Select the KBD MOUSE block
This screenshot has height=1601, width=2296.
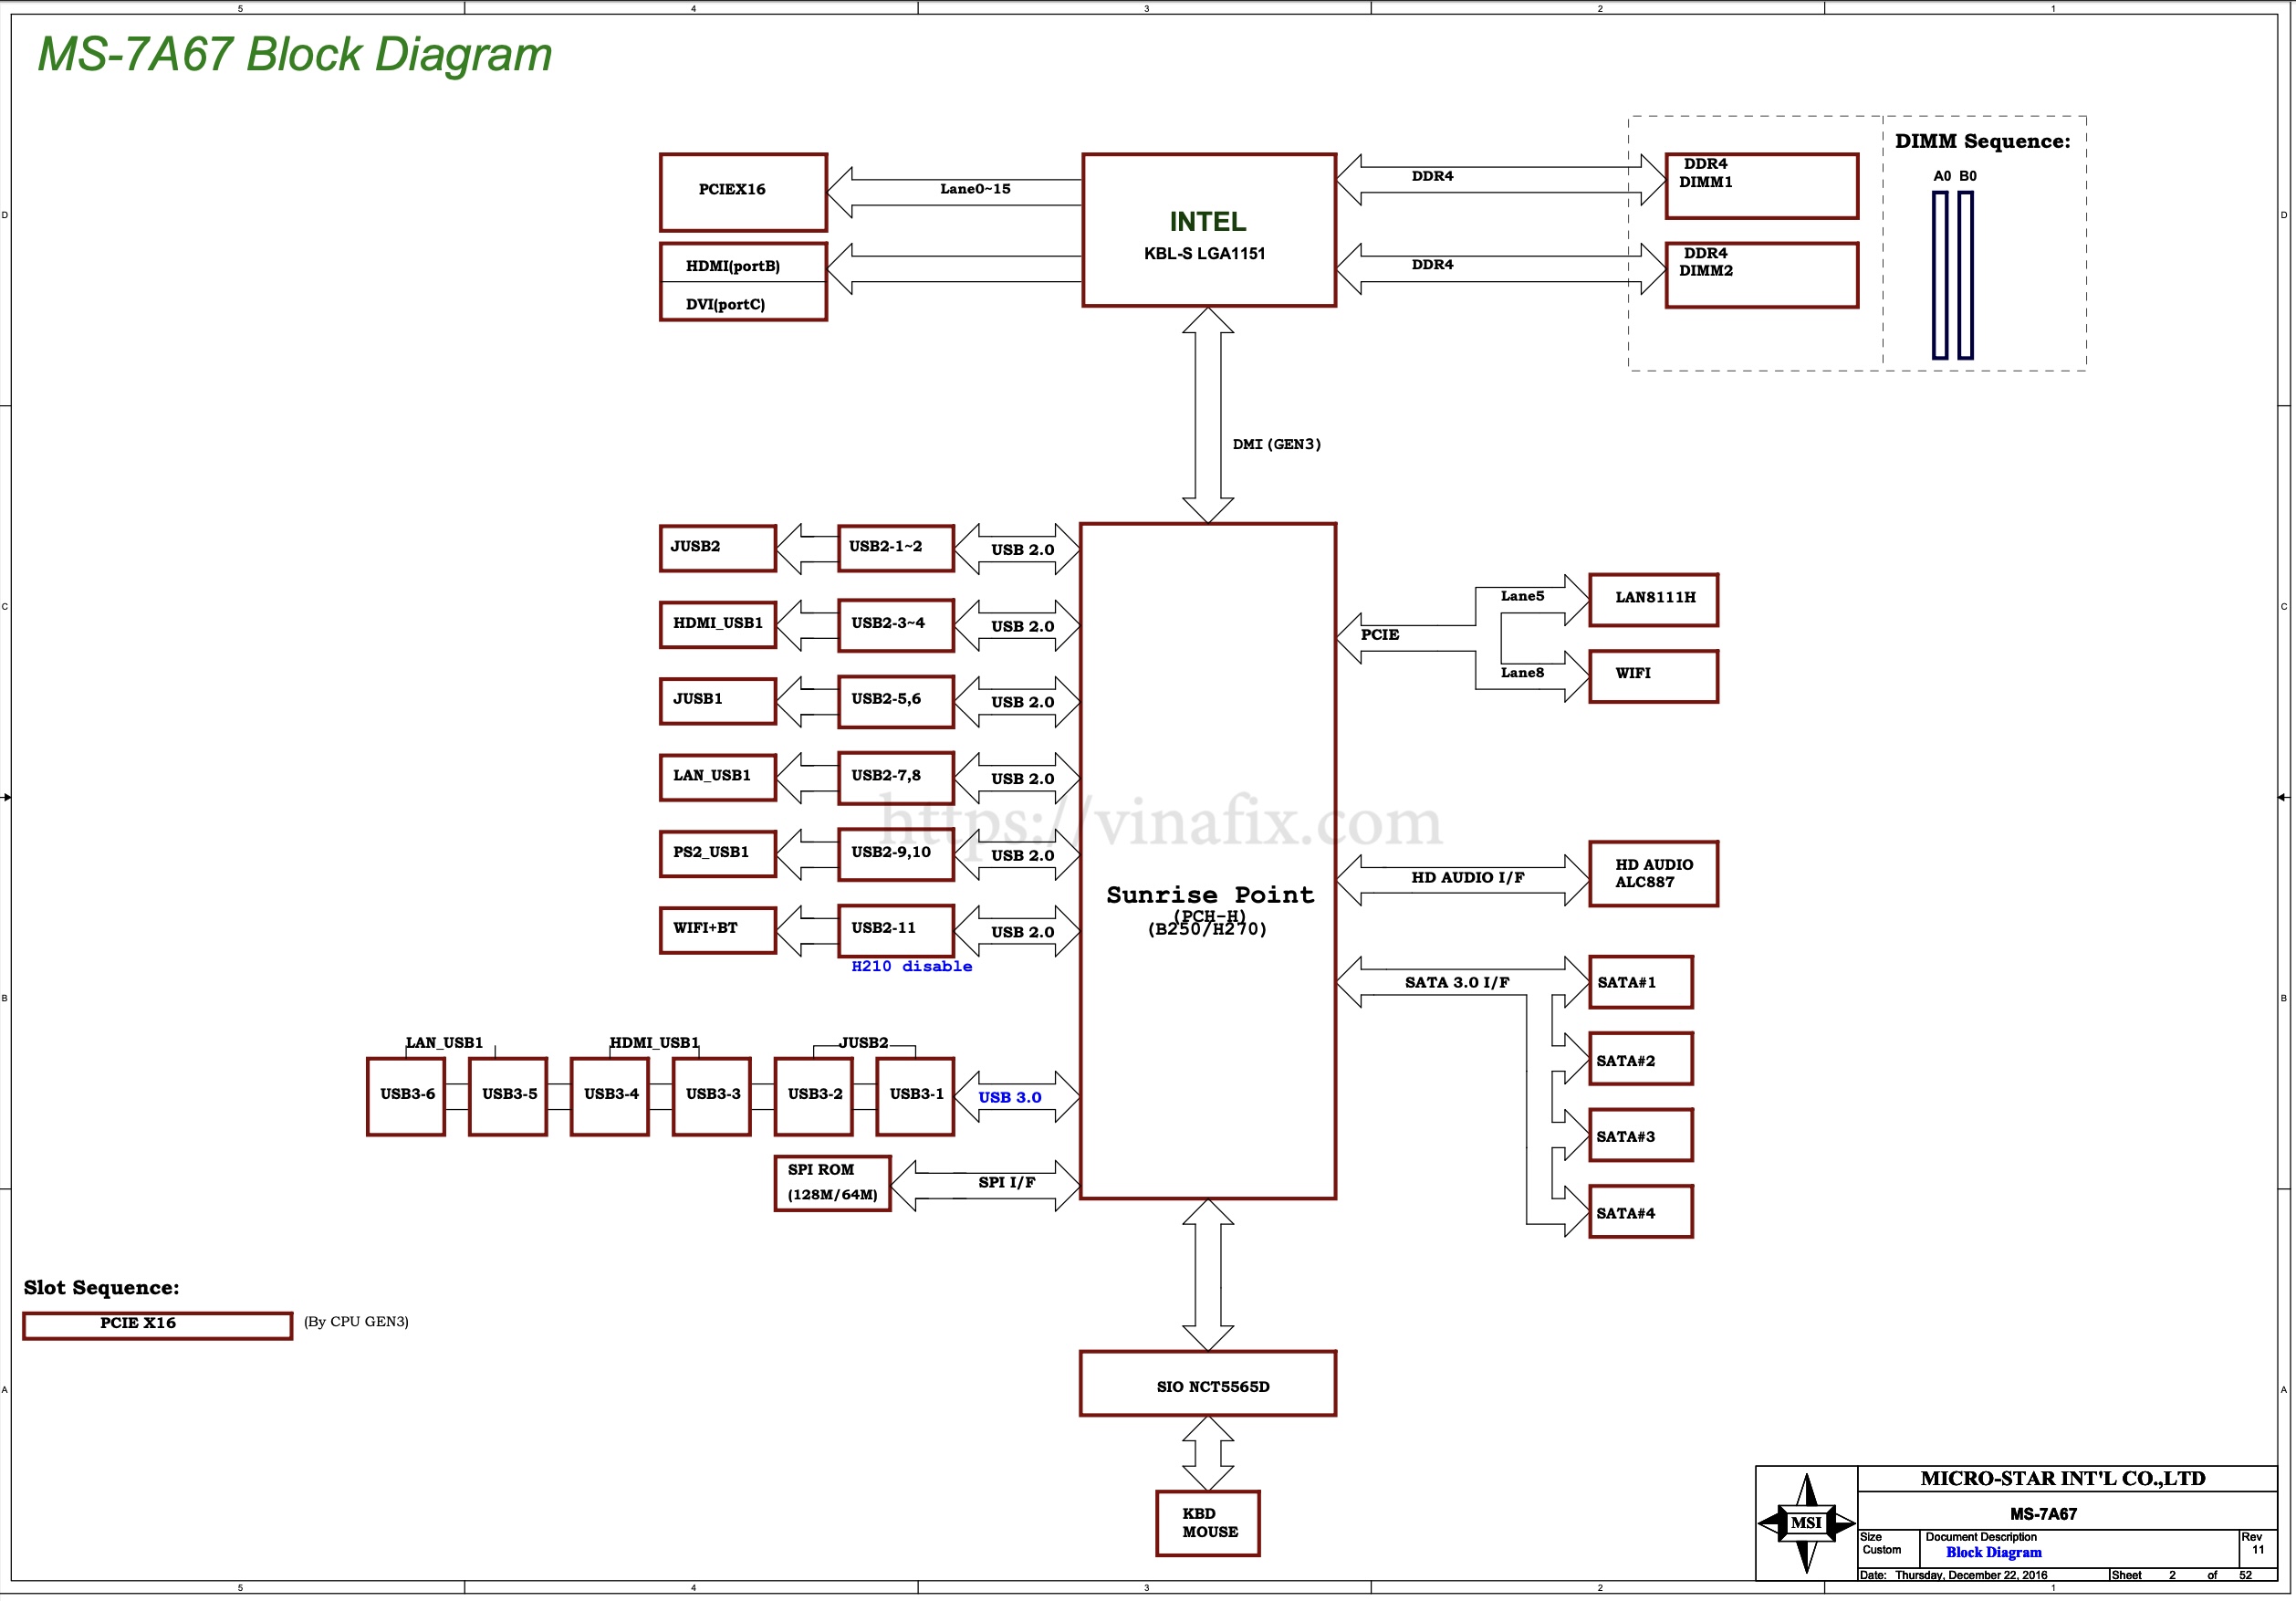point(1208,1523)
